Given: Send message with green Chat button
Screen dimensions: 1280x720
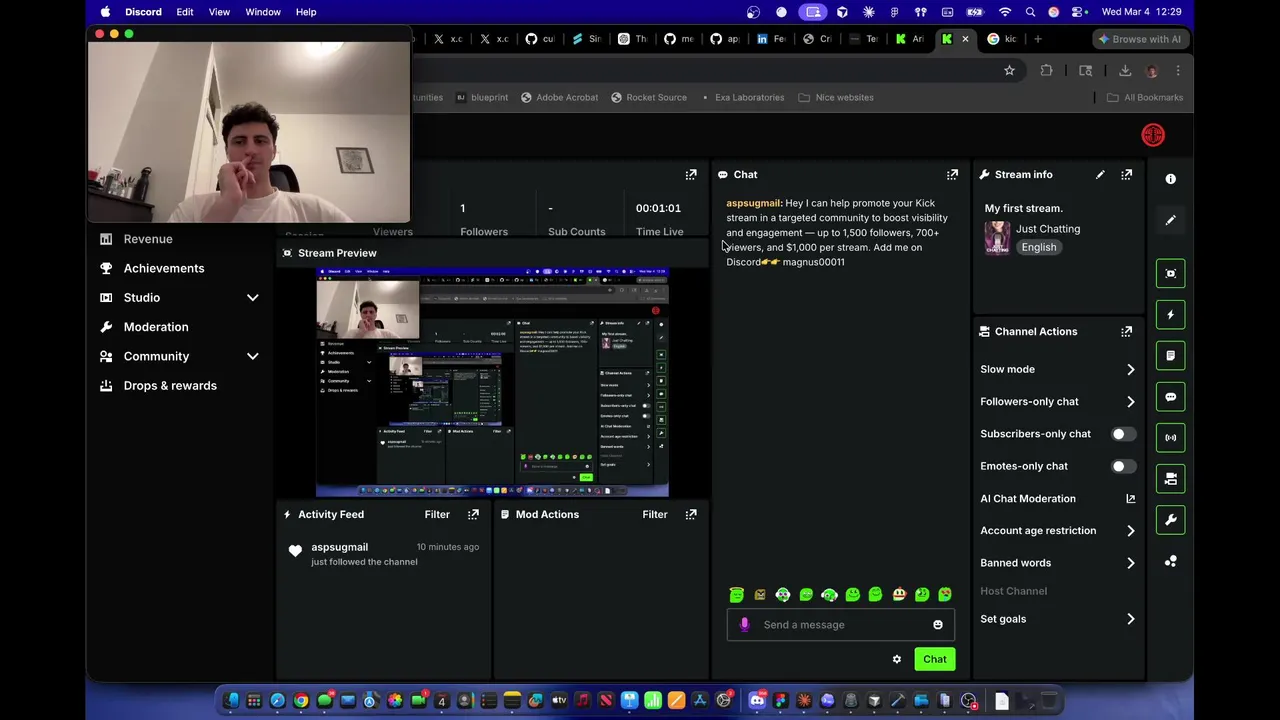Looking at the screenshot, I should point(935,659).
